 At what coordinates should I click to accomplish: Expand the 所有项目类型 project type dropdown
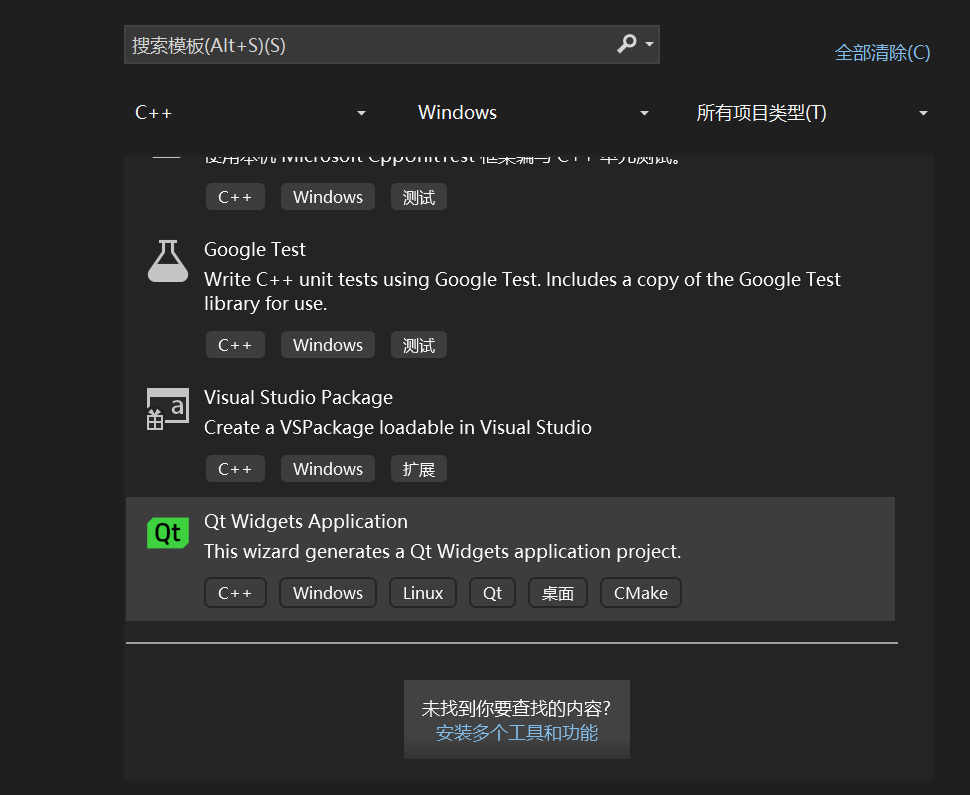click(x=810, y=112)
